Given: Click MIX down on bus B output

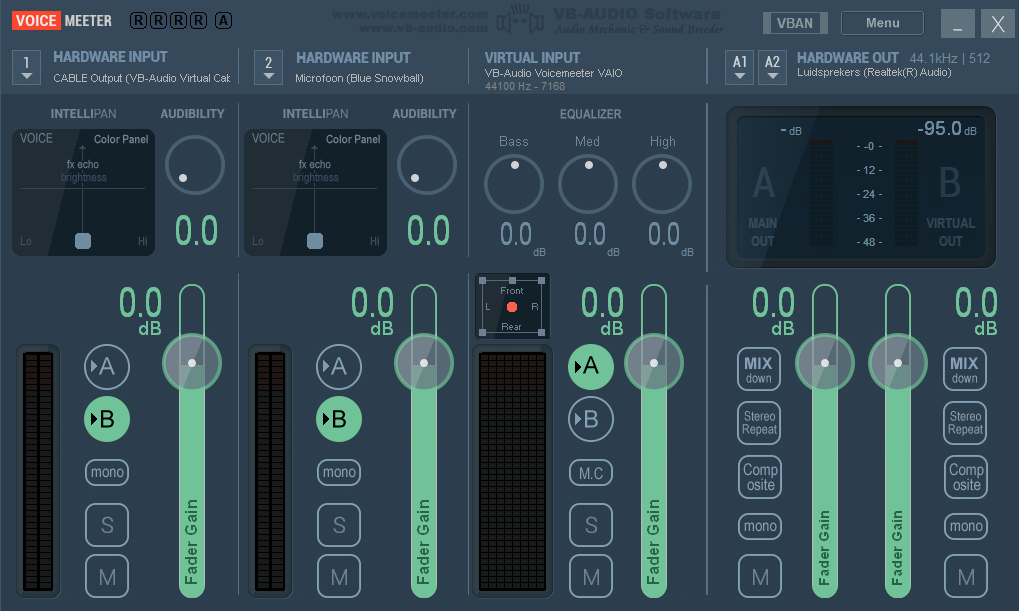Looking at the screenshot, I should (x=965, y=369).
